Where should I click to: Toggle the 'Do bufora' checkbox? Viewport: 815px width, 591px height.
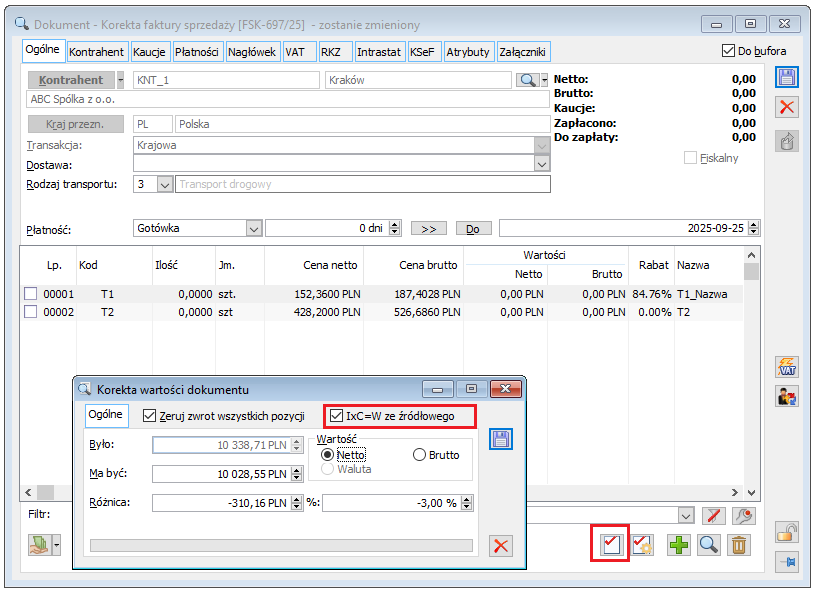[728, 51]
